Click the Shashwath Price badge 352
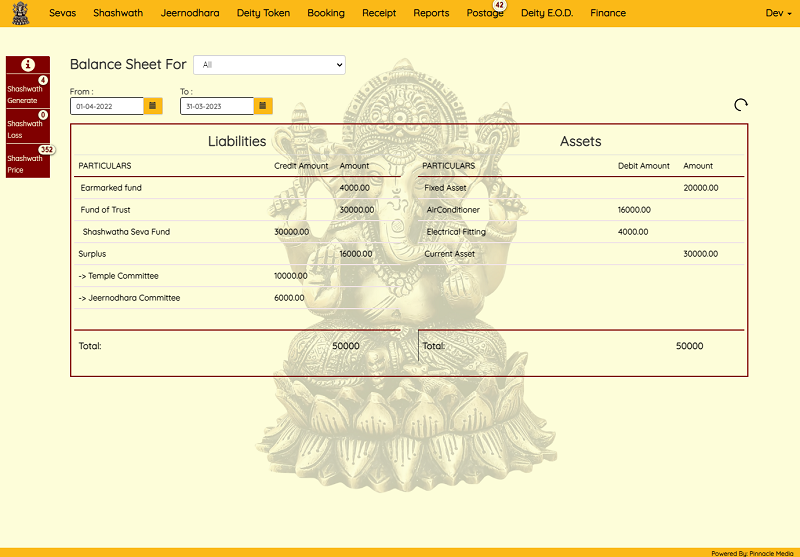 (46, 150)
